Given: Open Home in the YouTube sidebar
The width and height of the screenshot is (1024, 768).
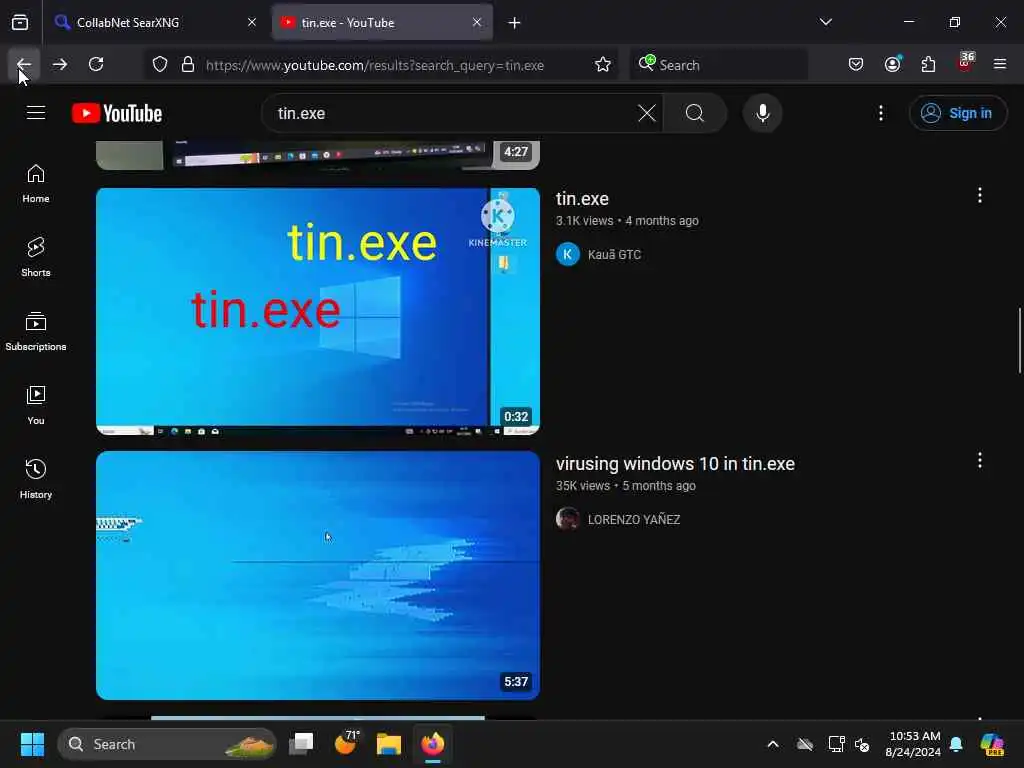Looking at the screenshot, I should (36, 184).
